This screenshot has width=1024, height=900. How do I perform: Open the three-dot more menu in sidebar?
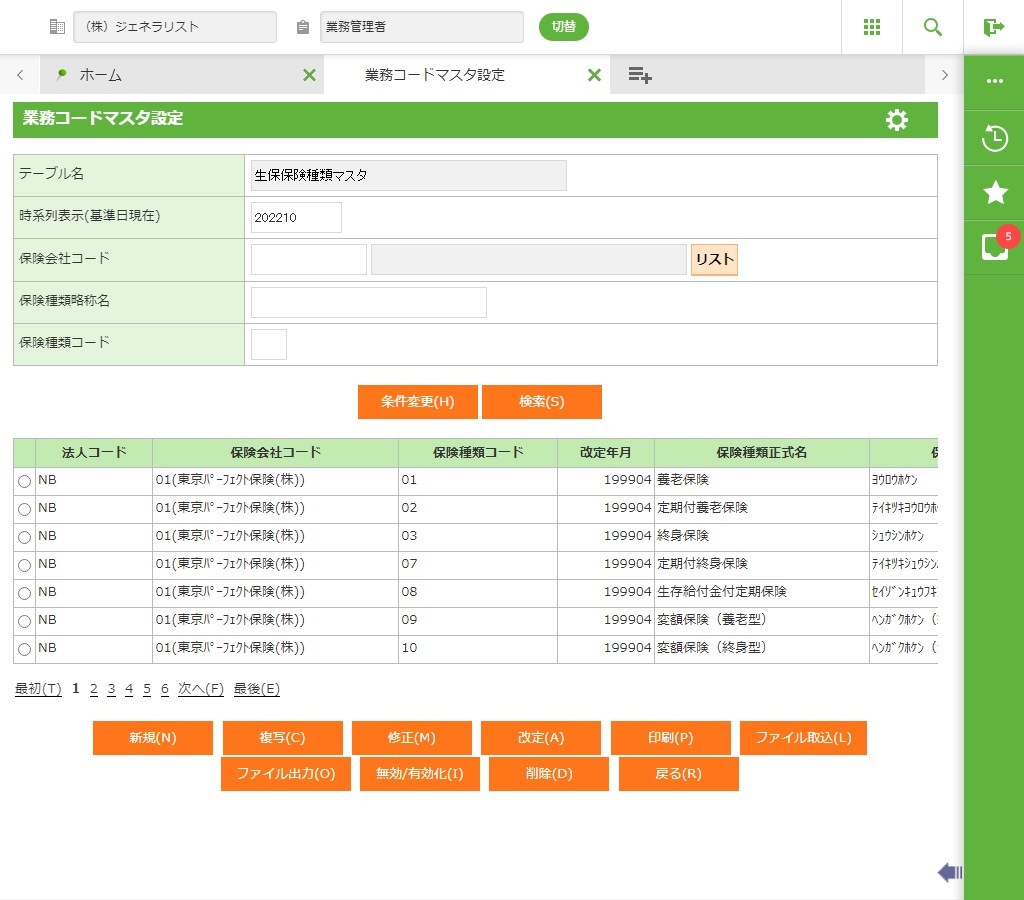coord(994,81)
